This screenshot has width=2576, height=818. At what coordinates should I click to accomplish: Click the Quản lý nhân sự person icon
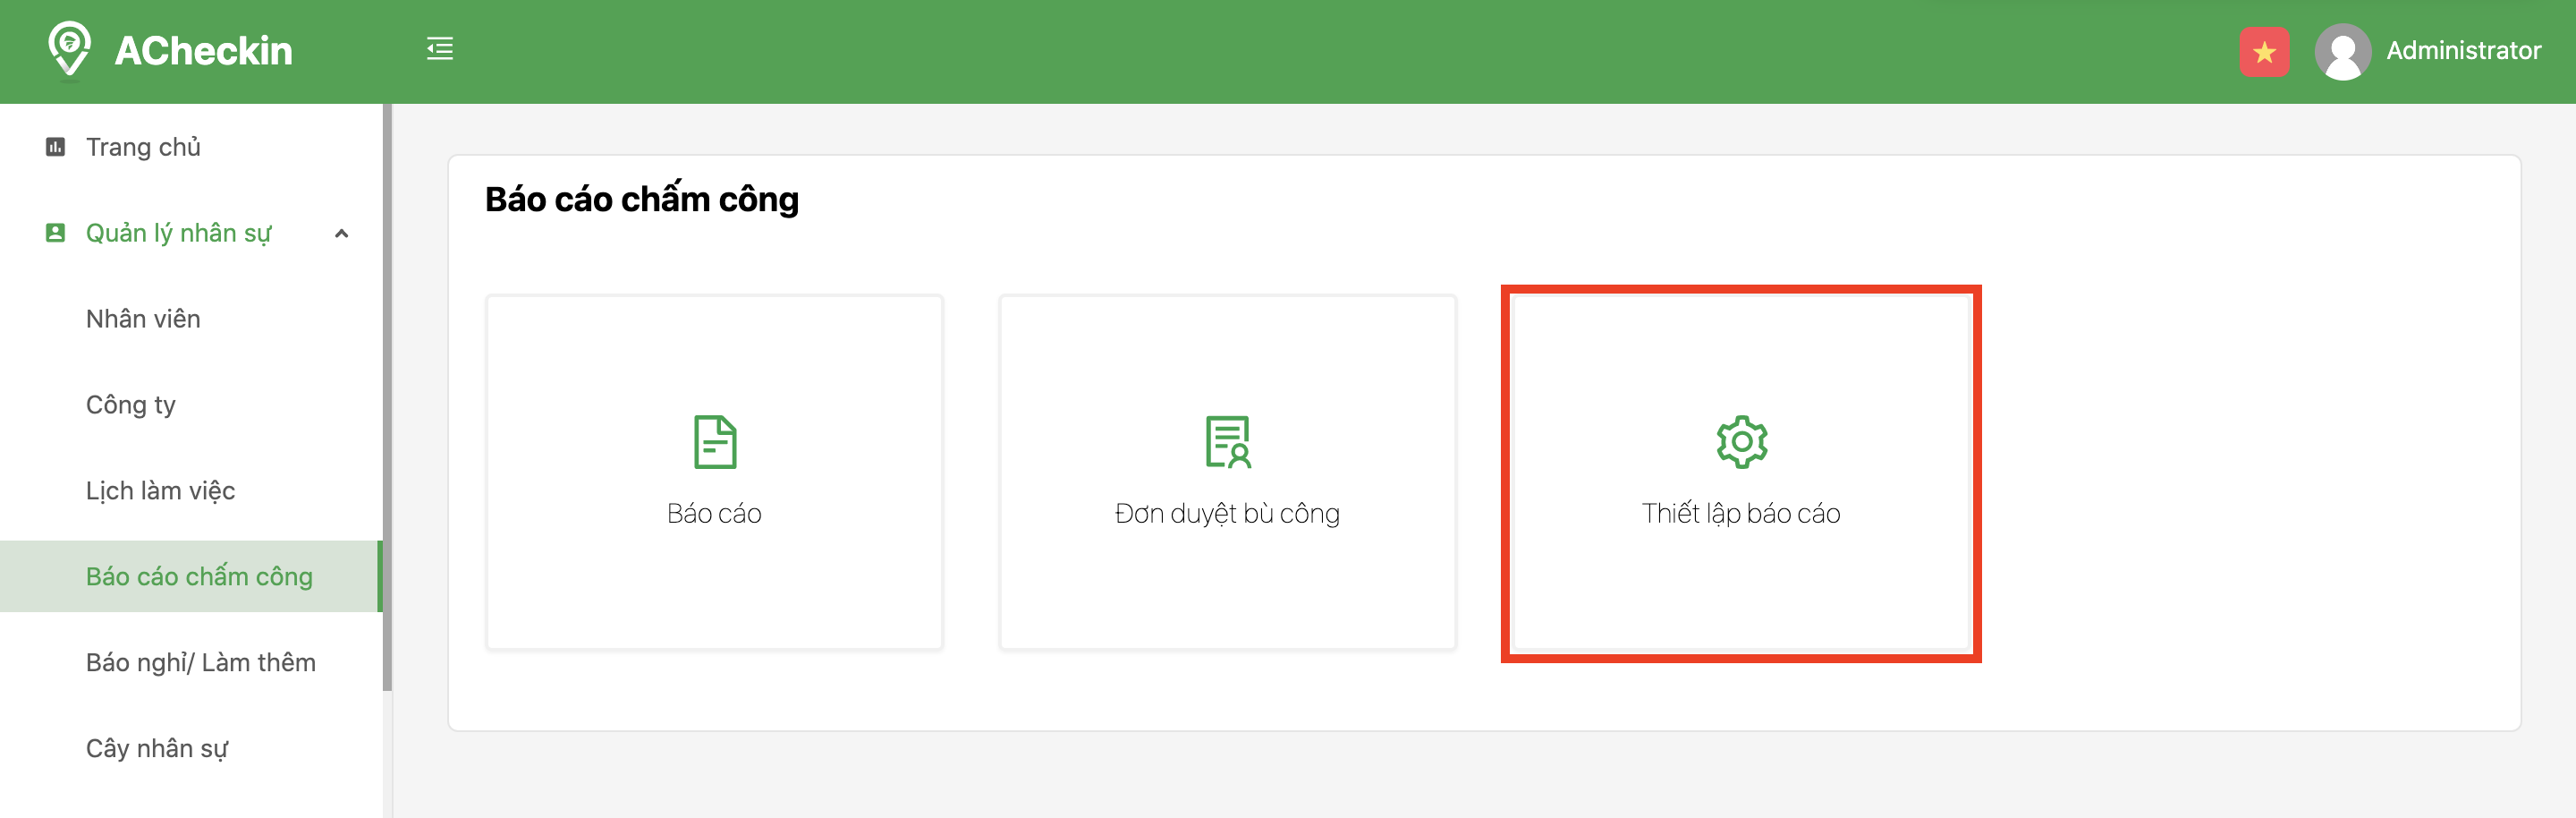[x=56, y=233]
